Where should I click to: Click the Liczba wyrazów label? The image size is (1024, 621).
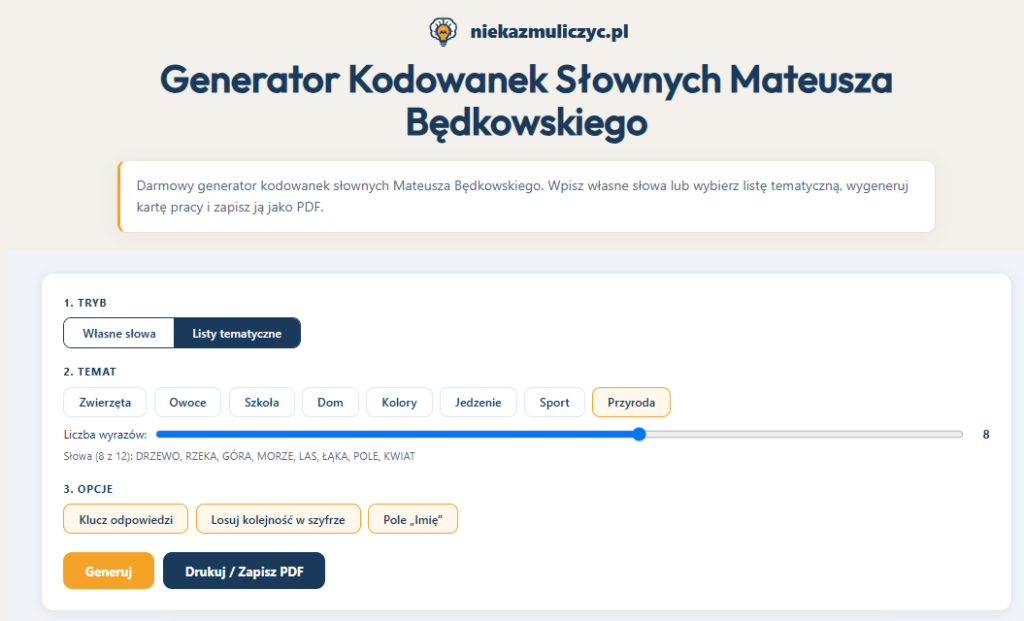click(x=105, y=434)
